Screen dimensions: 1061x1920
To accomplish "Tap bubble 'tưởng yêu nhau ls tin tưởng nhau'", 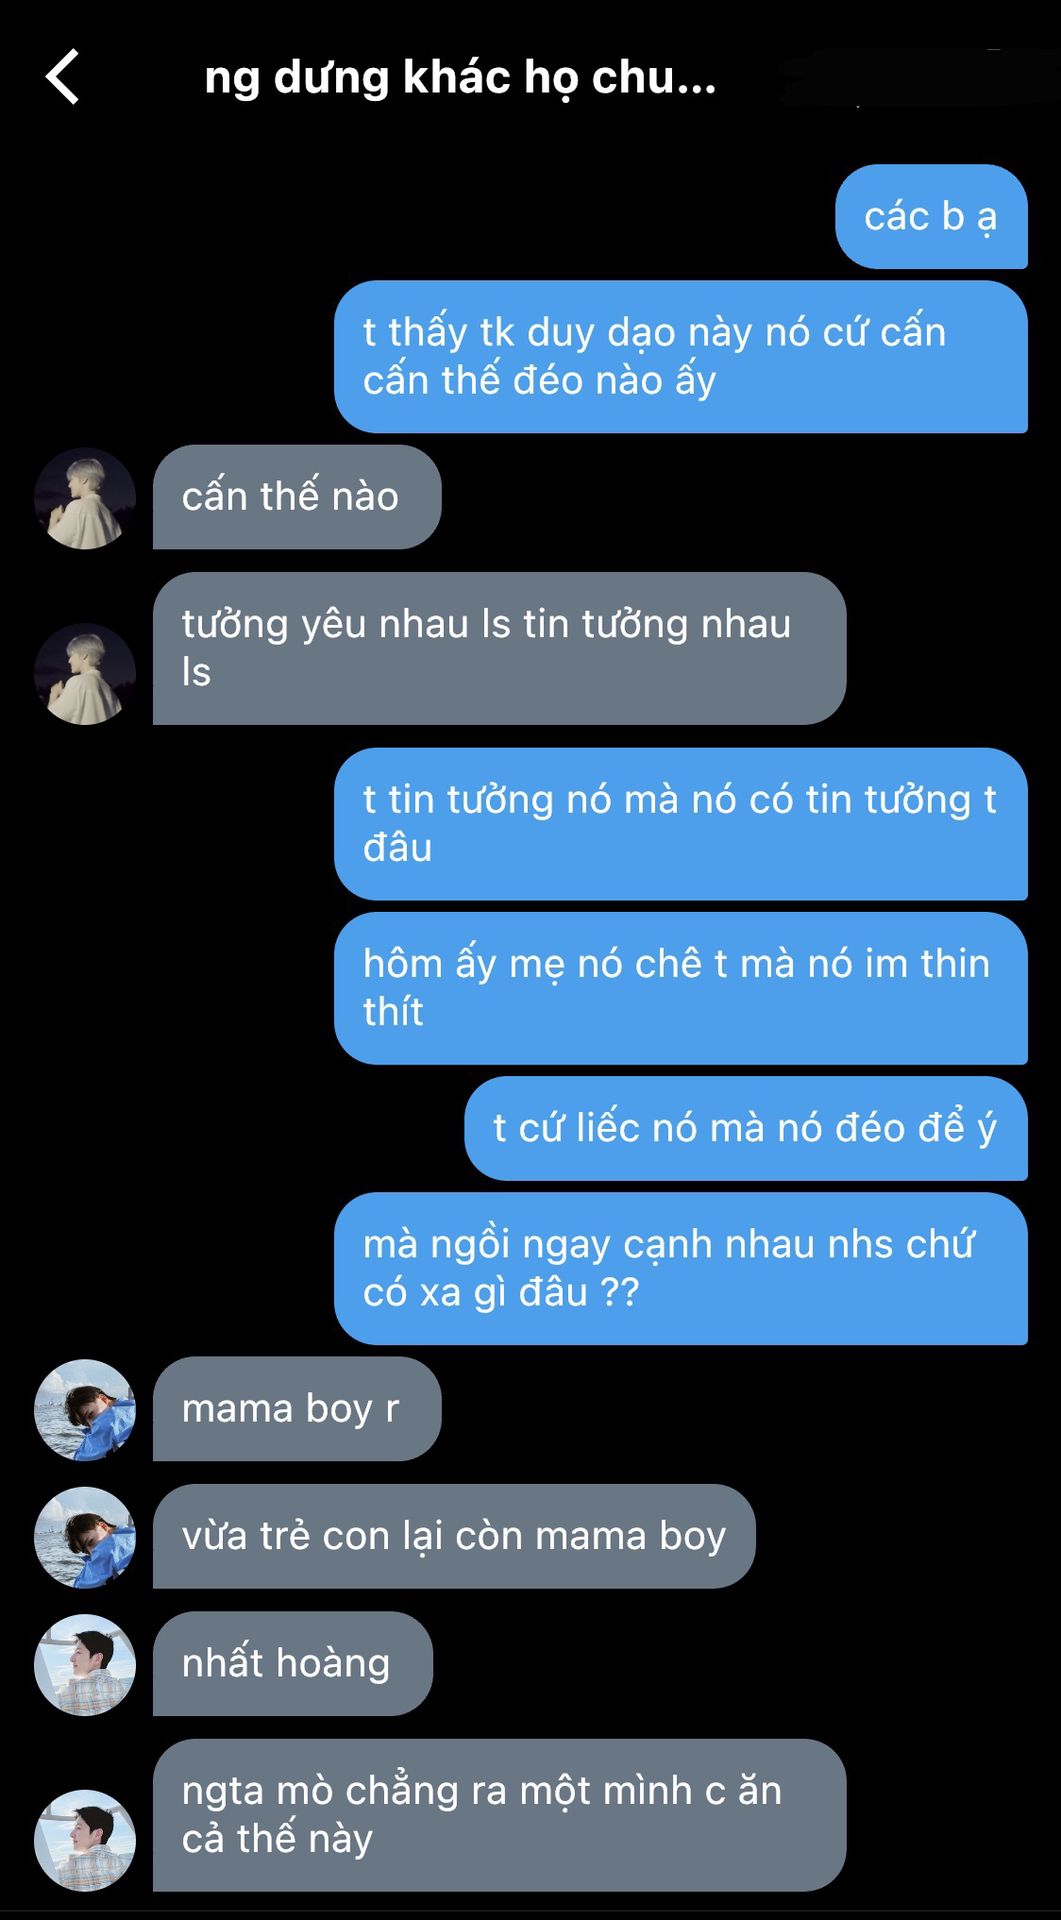I will (x=500, y=649).
